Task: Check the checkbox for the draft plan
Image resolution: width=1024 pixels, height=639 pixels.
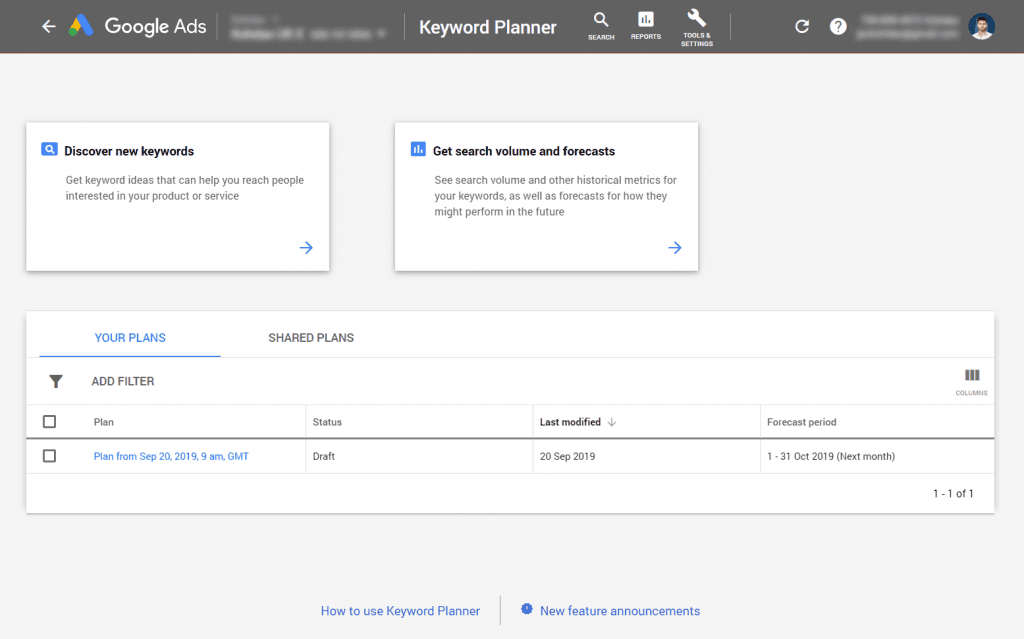Action: pos(49,455)
